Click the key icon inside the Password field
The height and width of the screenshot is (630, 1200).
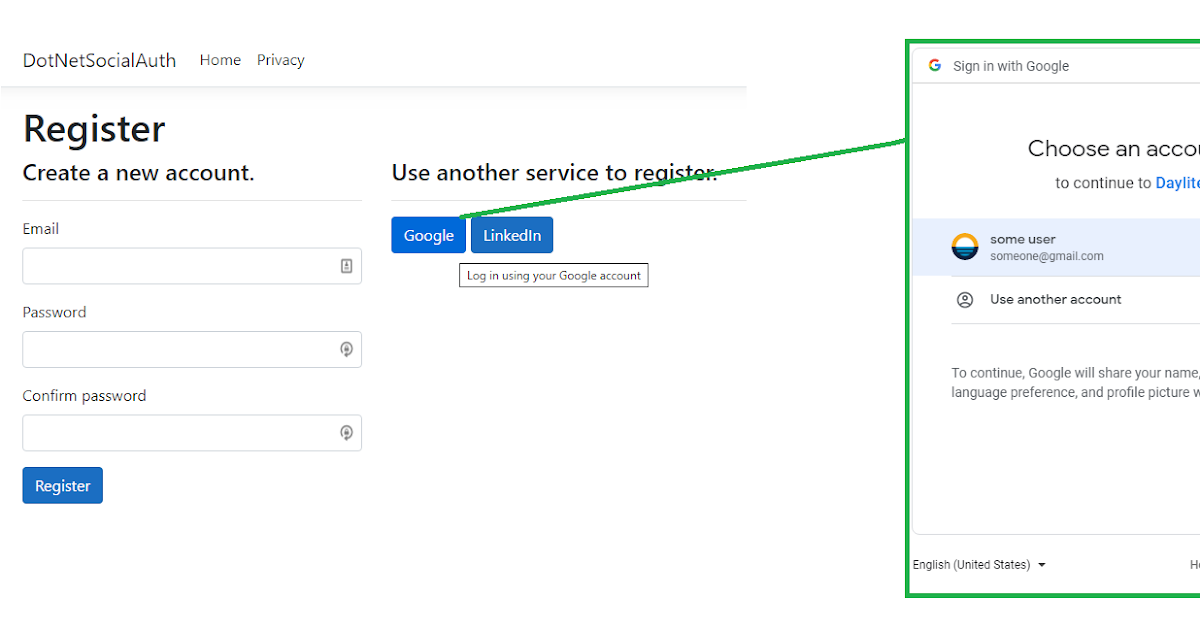(x=346, y=349)
